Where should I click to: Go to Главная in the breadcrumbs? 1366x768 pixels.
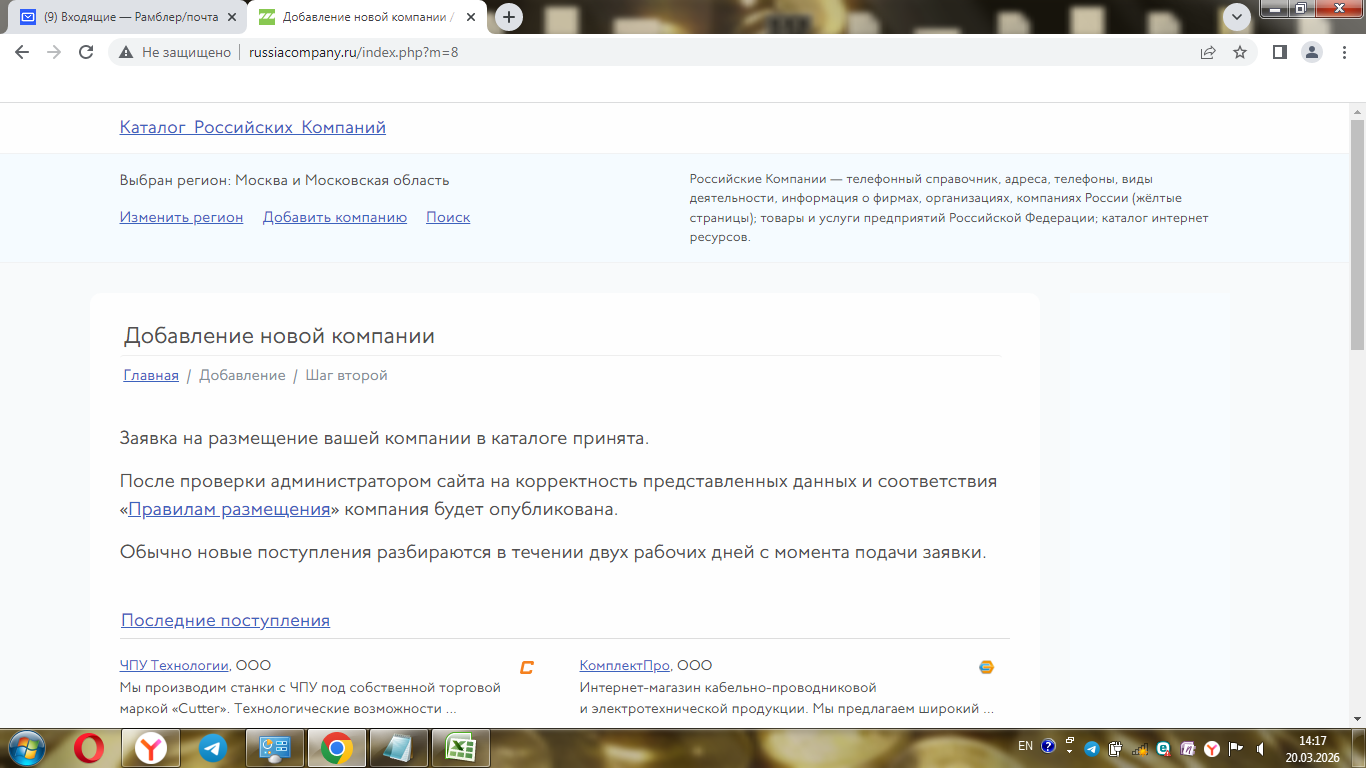151,375
